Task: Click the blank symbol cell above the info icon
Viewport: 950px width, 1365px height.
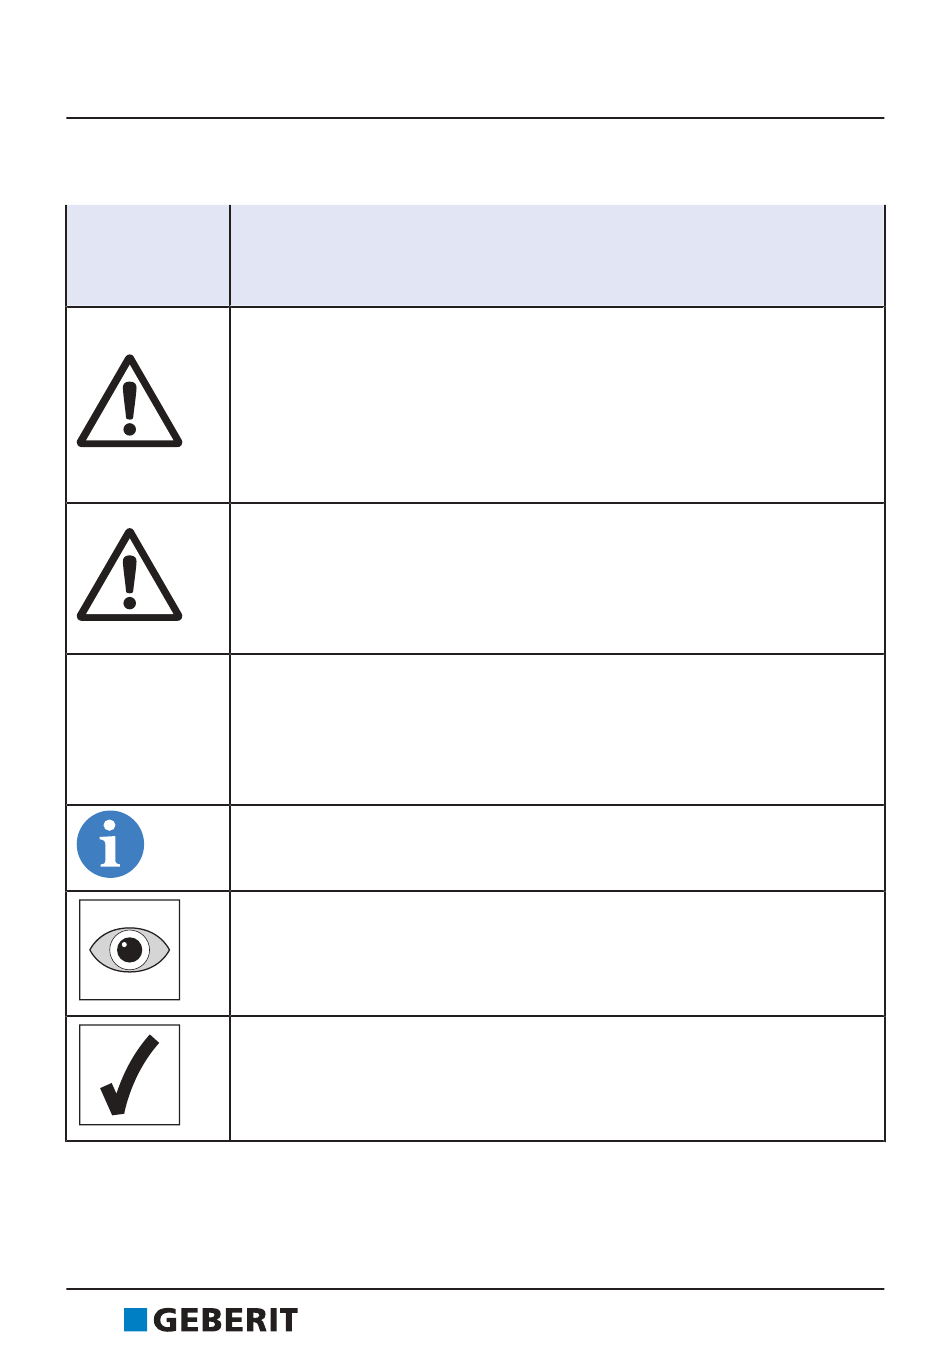Action: (x=148, y=730)
